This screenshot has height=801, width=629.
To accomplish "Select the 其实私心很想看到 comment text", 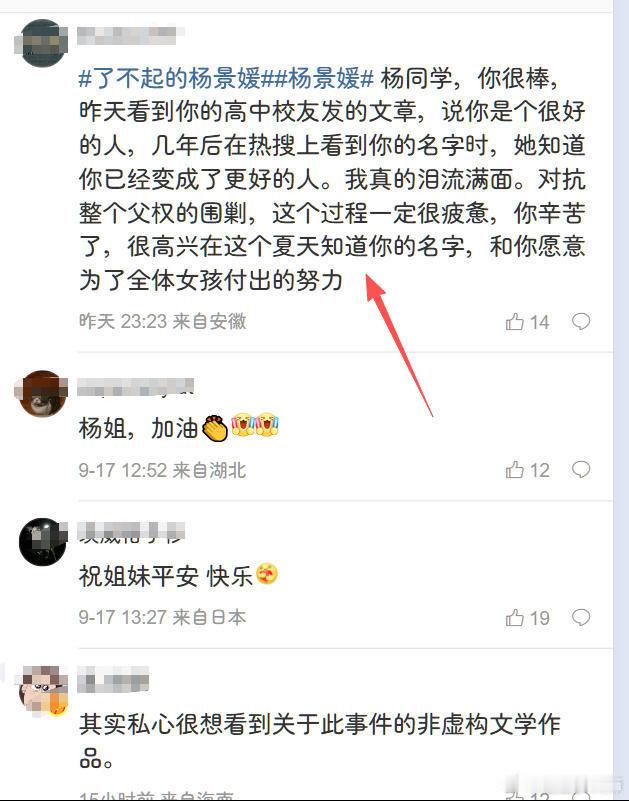I will pyautogui.click(x=320, y=741).
